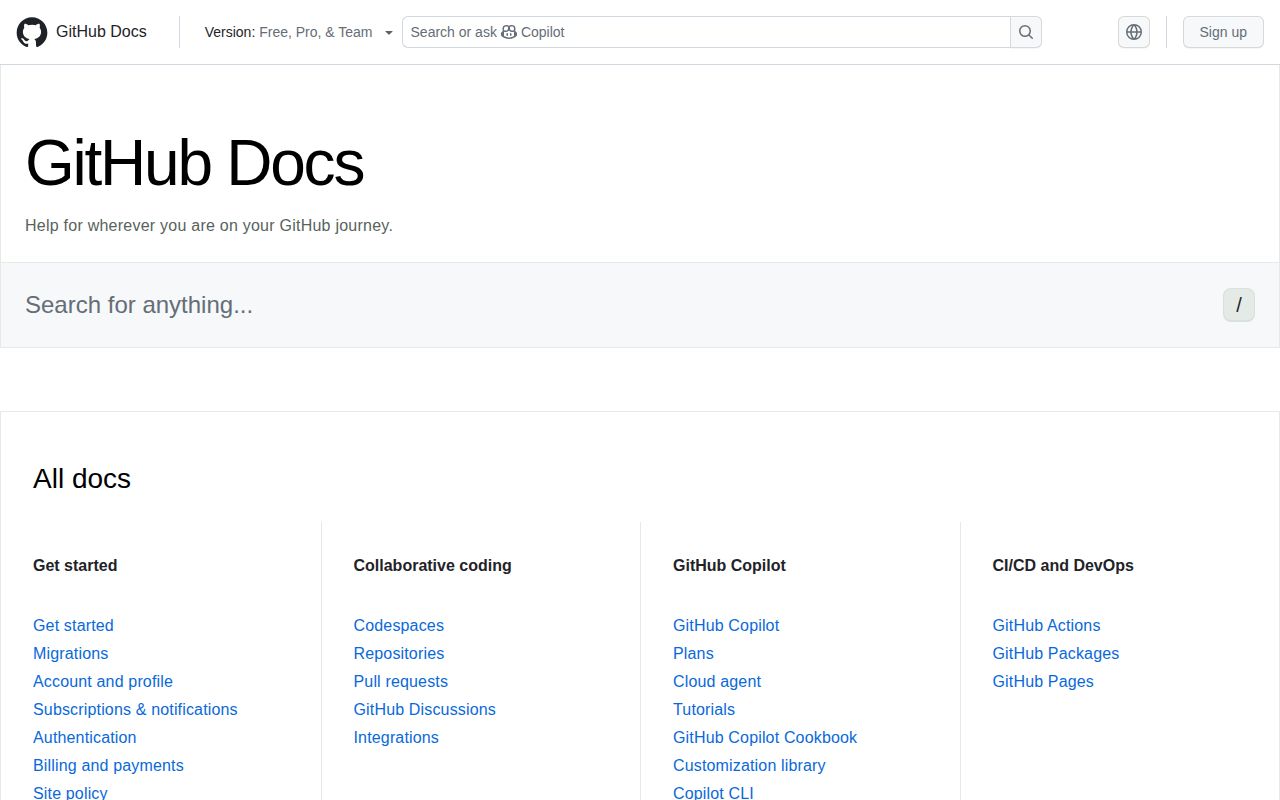Open Subscriptions & notifications link
This screenshot has width=1280, height=800.
(x=135, y=709)
